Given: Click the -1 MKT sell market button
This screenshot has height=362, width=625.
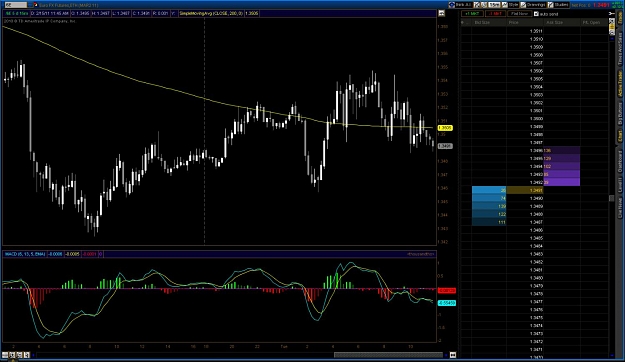Looking at the screenshot, I should tap(495, 14).
